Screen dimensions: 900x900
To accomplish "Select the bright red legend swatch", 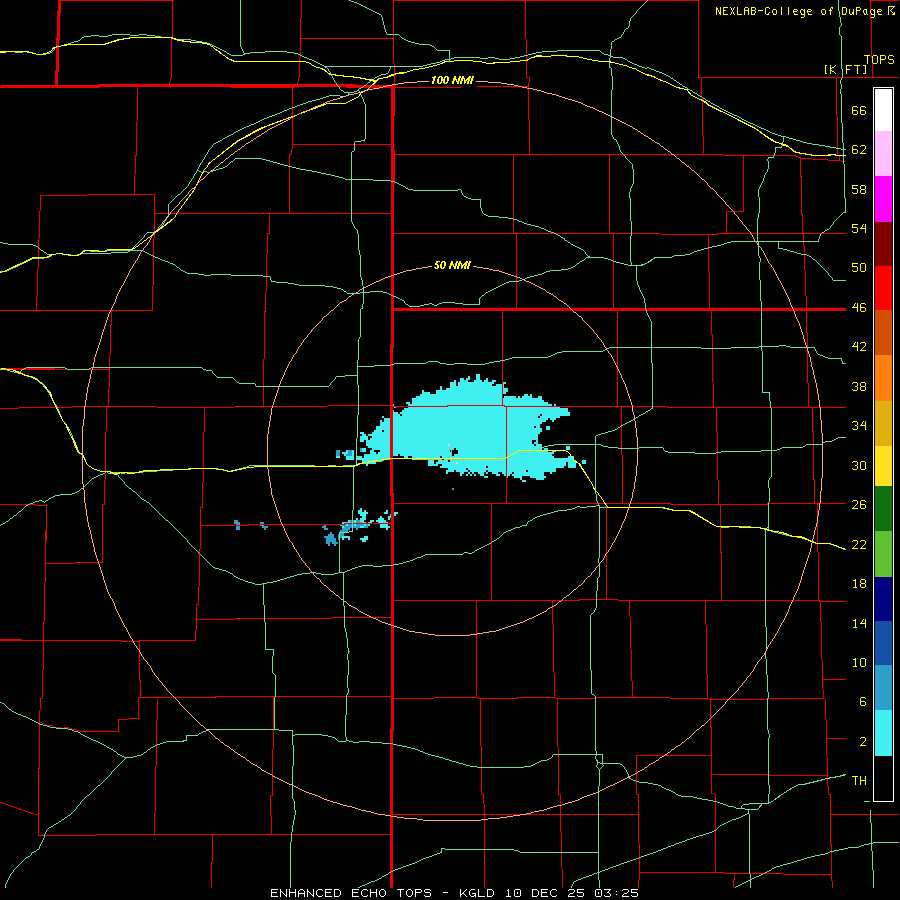I will click(x=883, y=288).
